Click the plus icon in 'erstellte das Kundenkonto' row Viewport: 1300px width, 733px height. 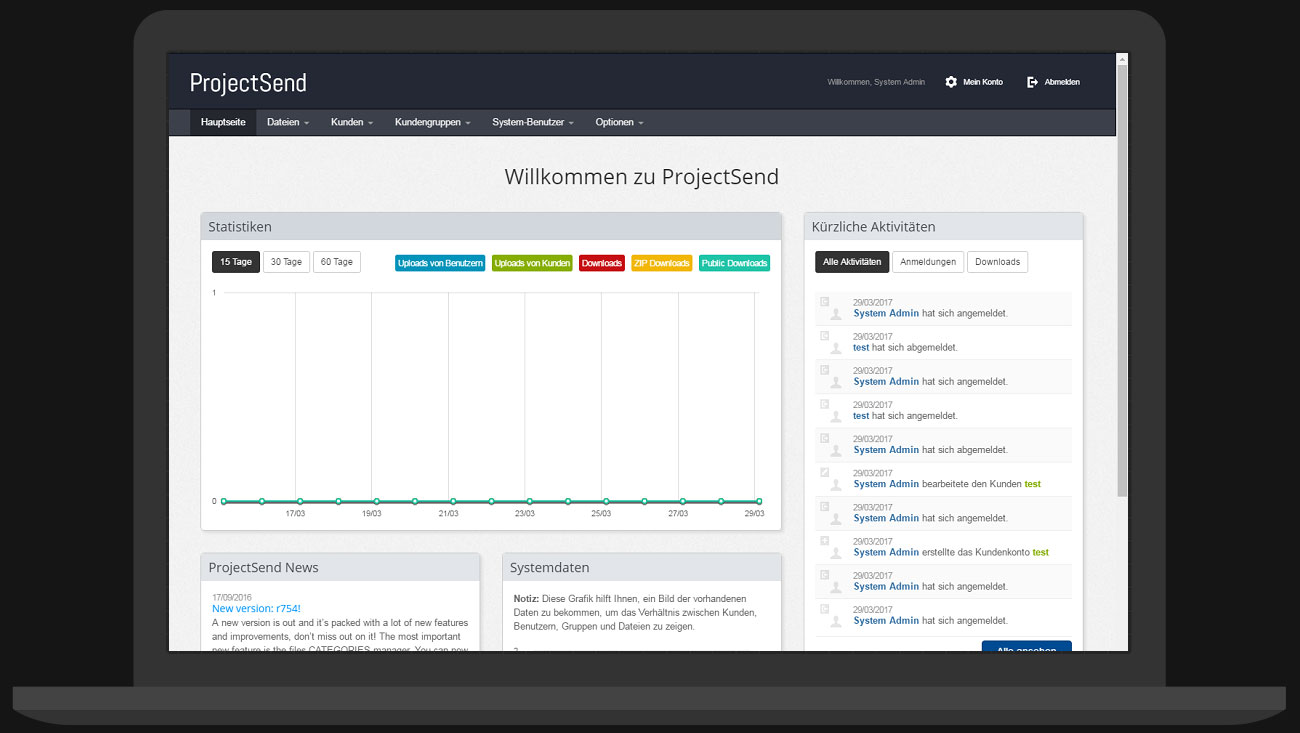pyautogui.click(x=825, y=541)
